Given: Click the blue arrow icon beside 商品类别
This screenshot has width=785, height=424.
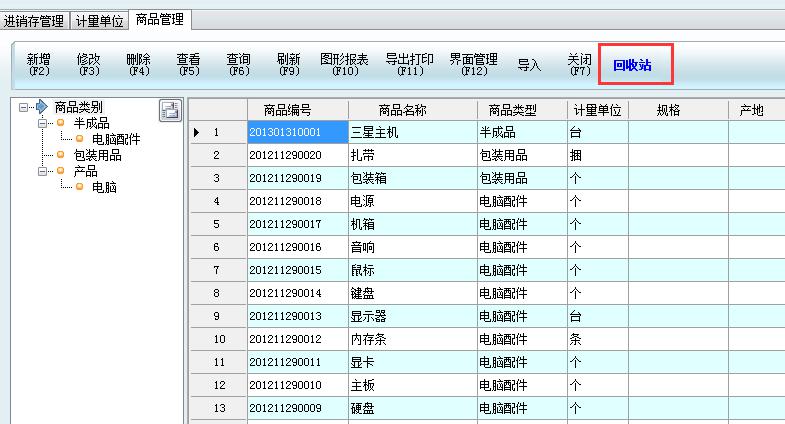Looking at the screenshot, I should point(41,107).
